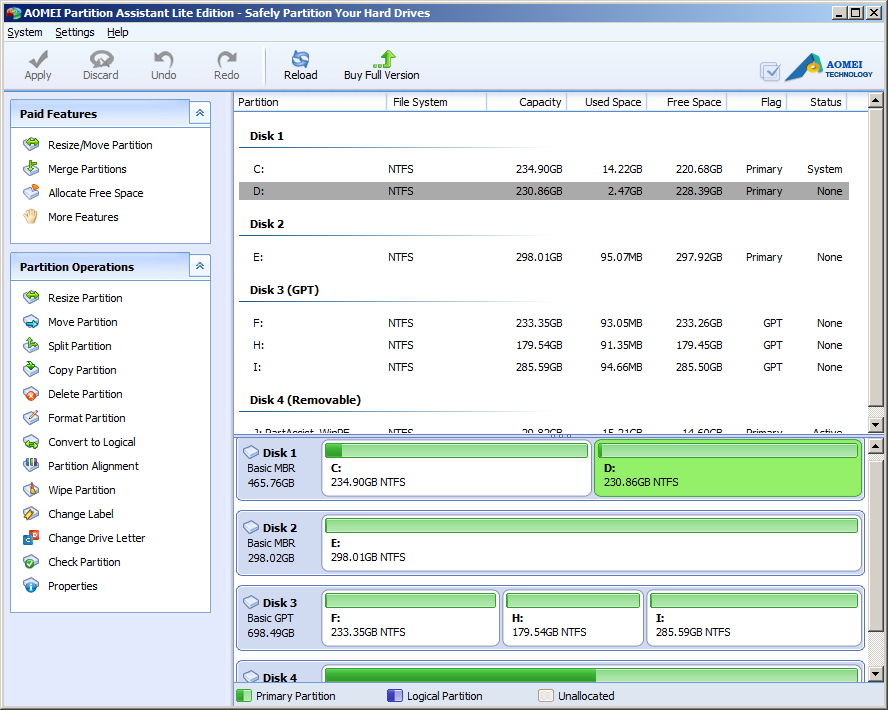This screenshot has width=888, height=710.
Task: Click the Disk 1 heading in partition list
Action: click(267, 136)
